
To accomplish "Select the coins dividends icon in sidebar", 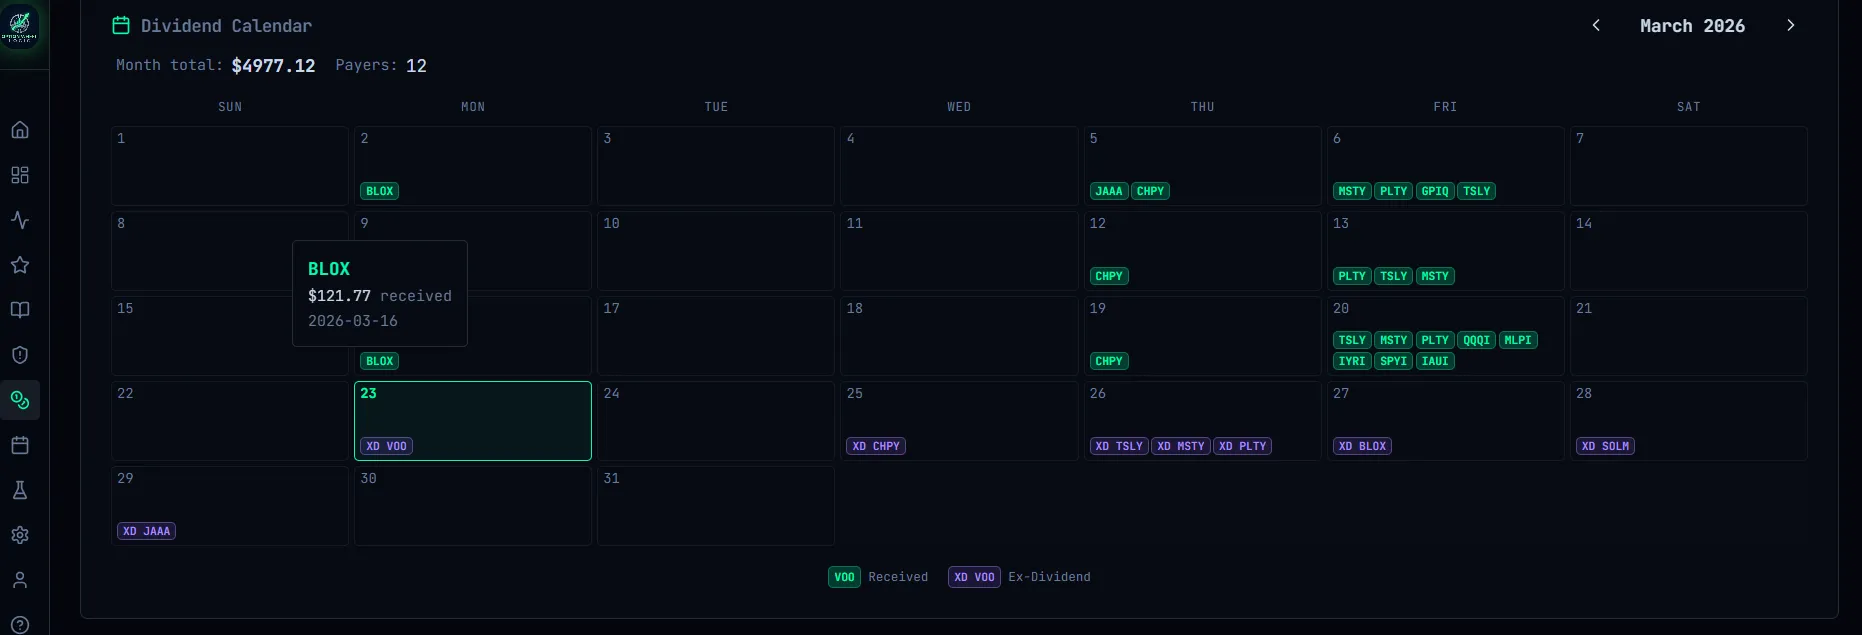I will pos(20,400).
